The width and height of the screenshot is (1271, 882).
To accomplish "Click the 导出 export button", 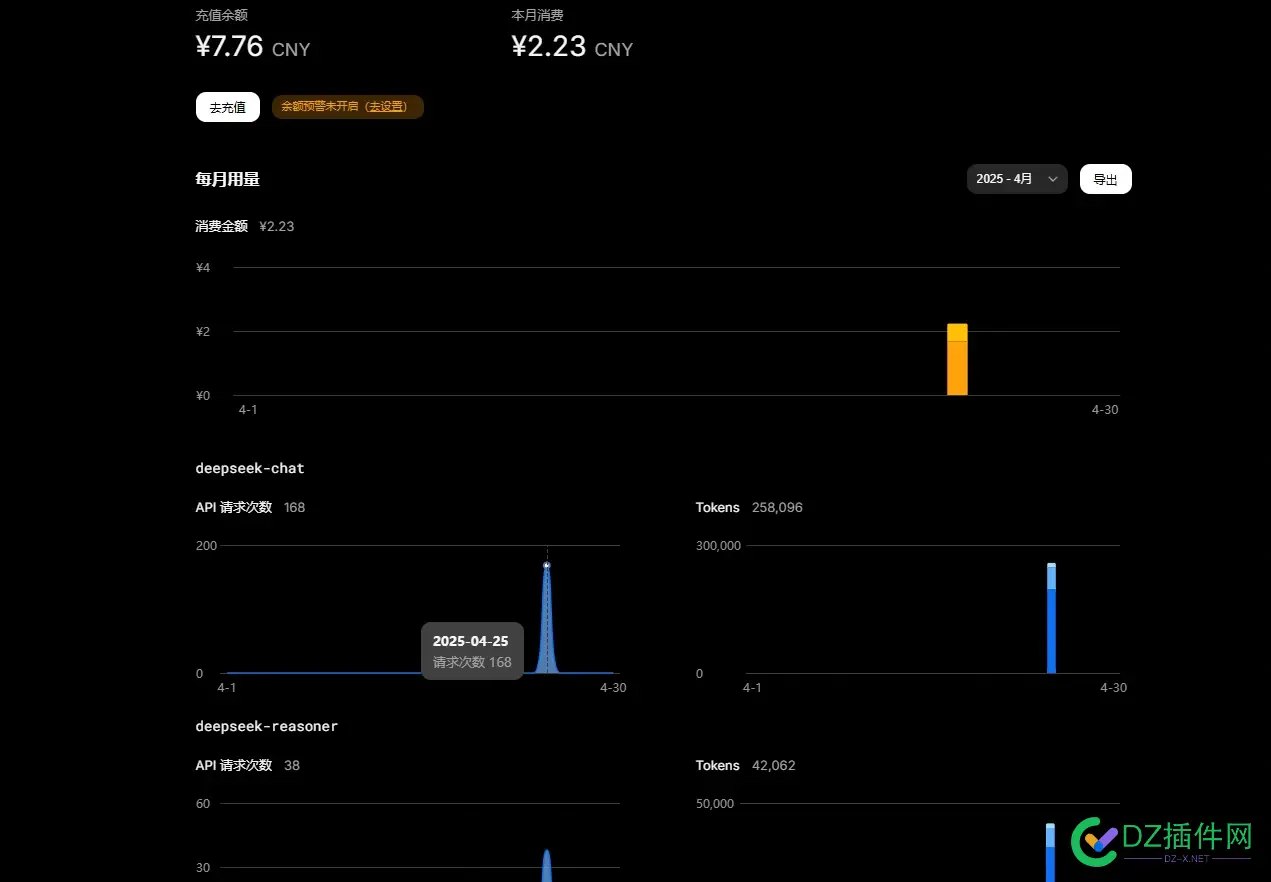I will click(1105, 179).
